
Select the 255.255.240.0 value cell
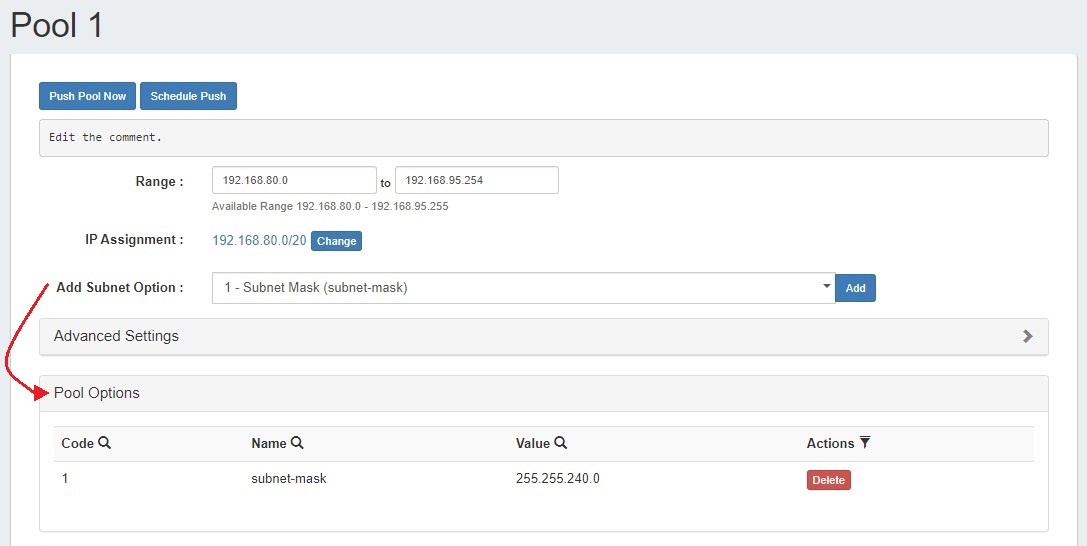coord(557,479)
